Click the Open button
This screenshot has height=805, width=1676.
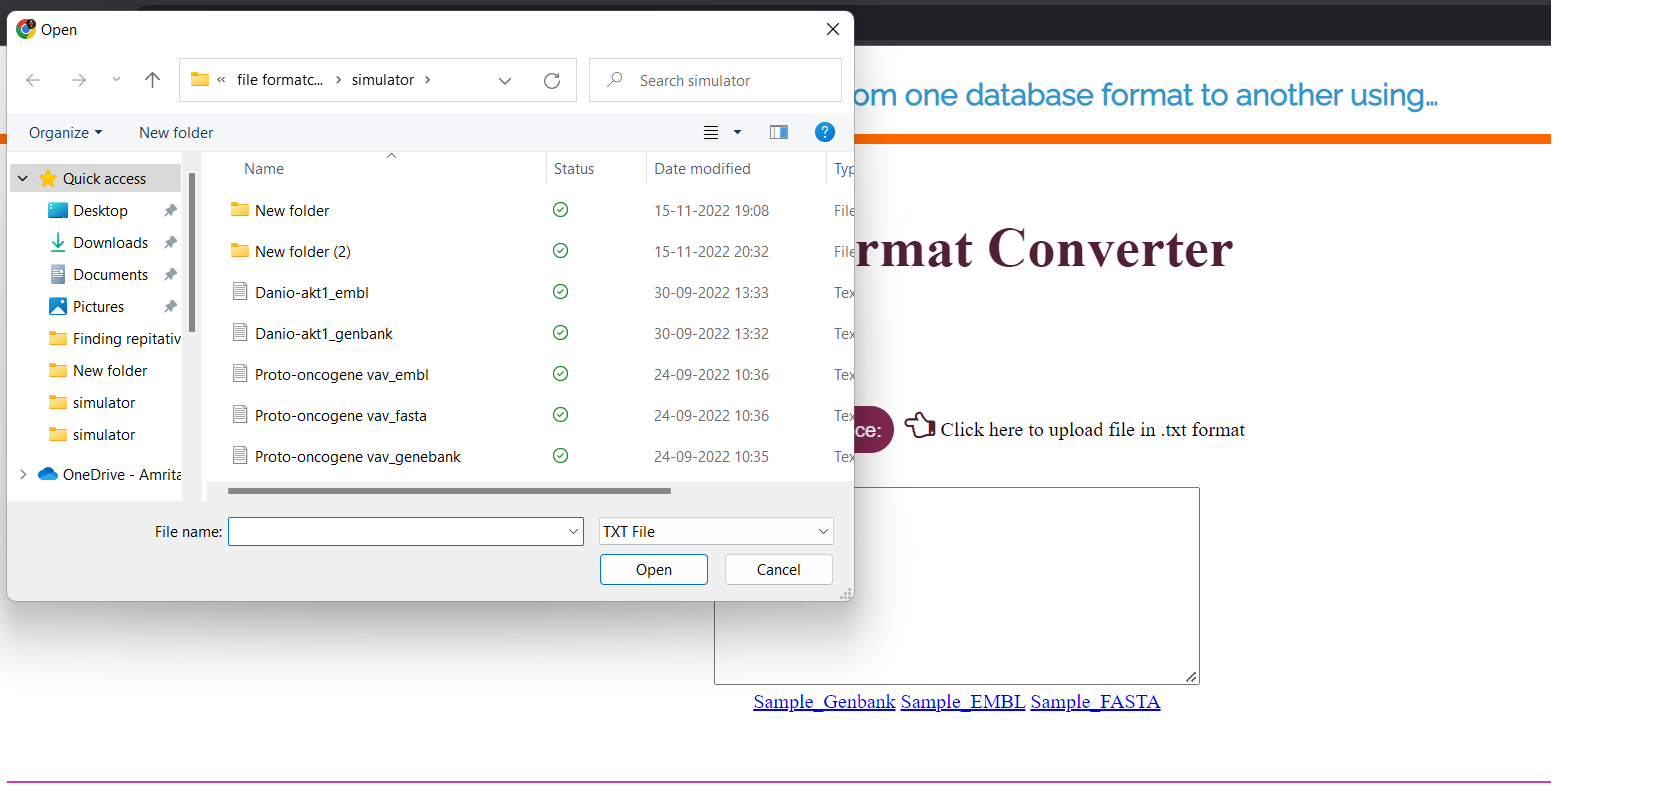(x=654, y=569)
